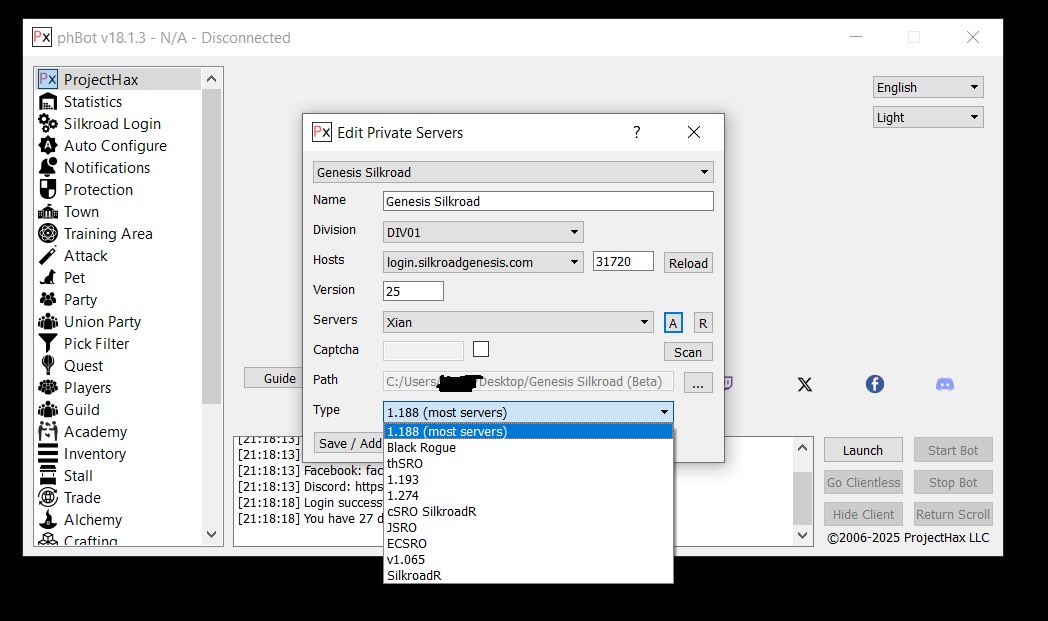Click the Silkroad Login gear icon
Viewport: 1048px width, 621px height.
click(47, 124)
